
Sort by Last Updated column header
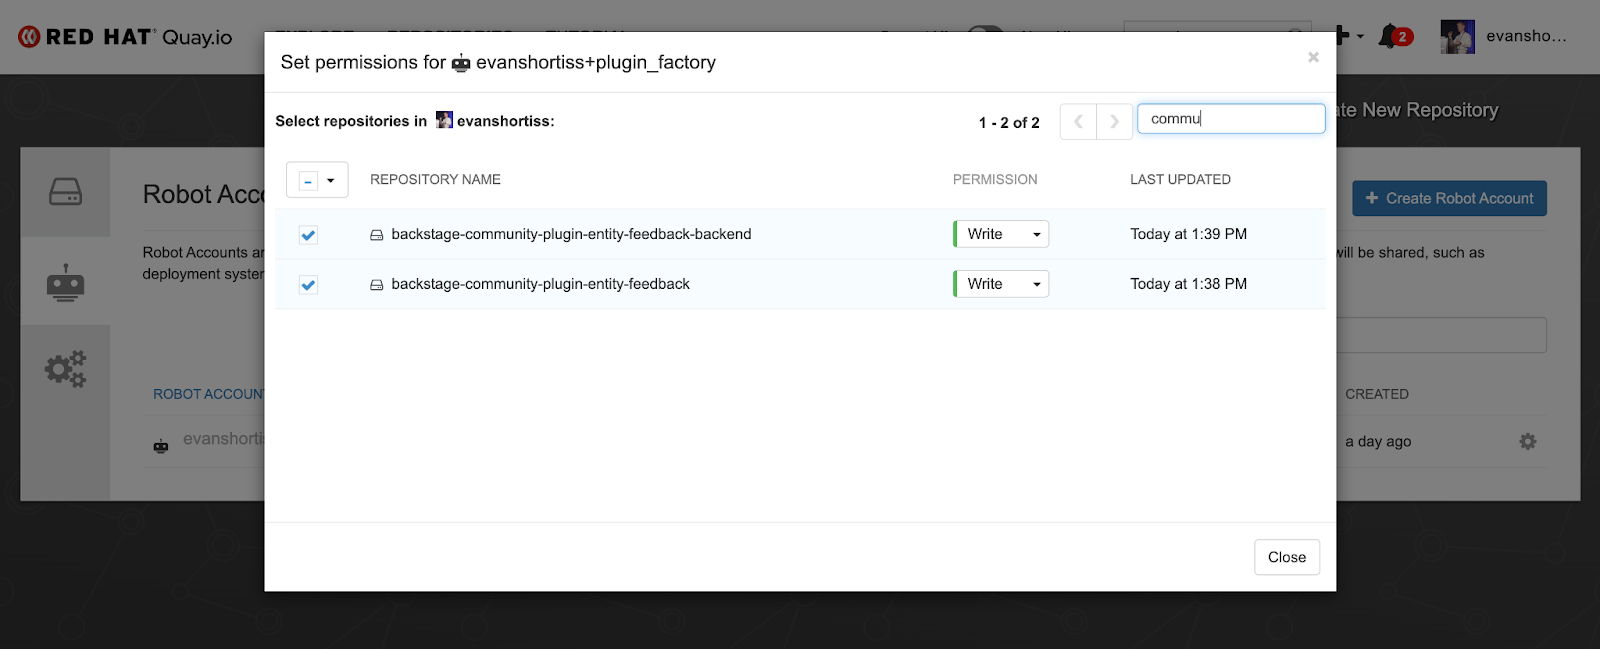[x=1180, y=180]
